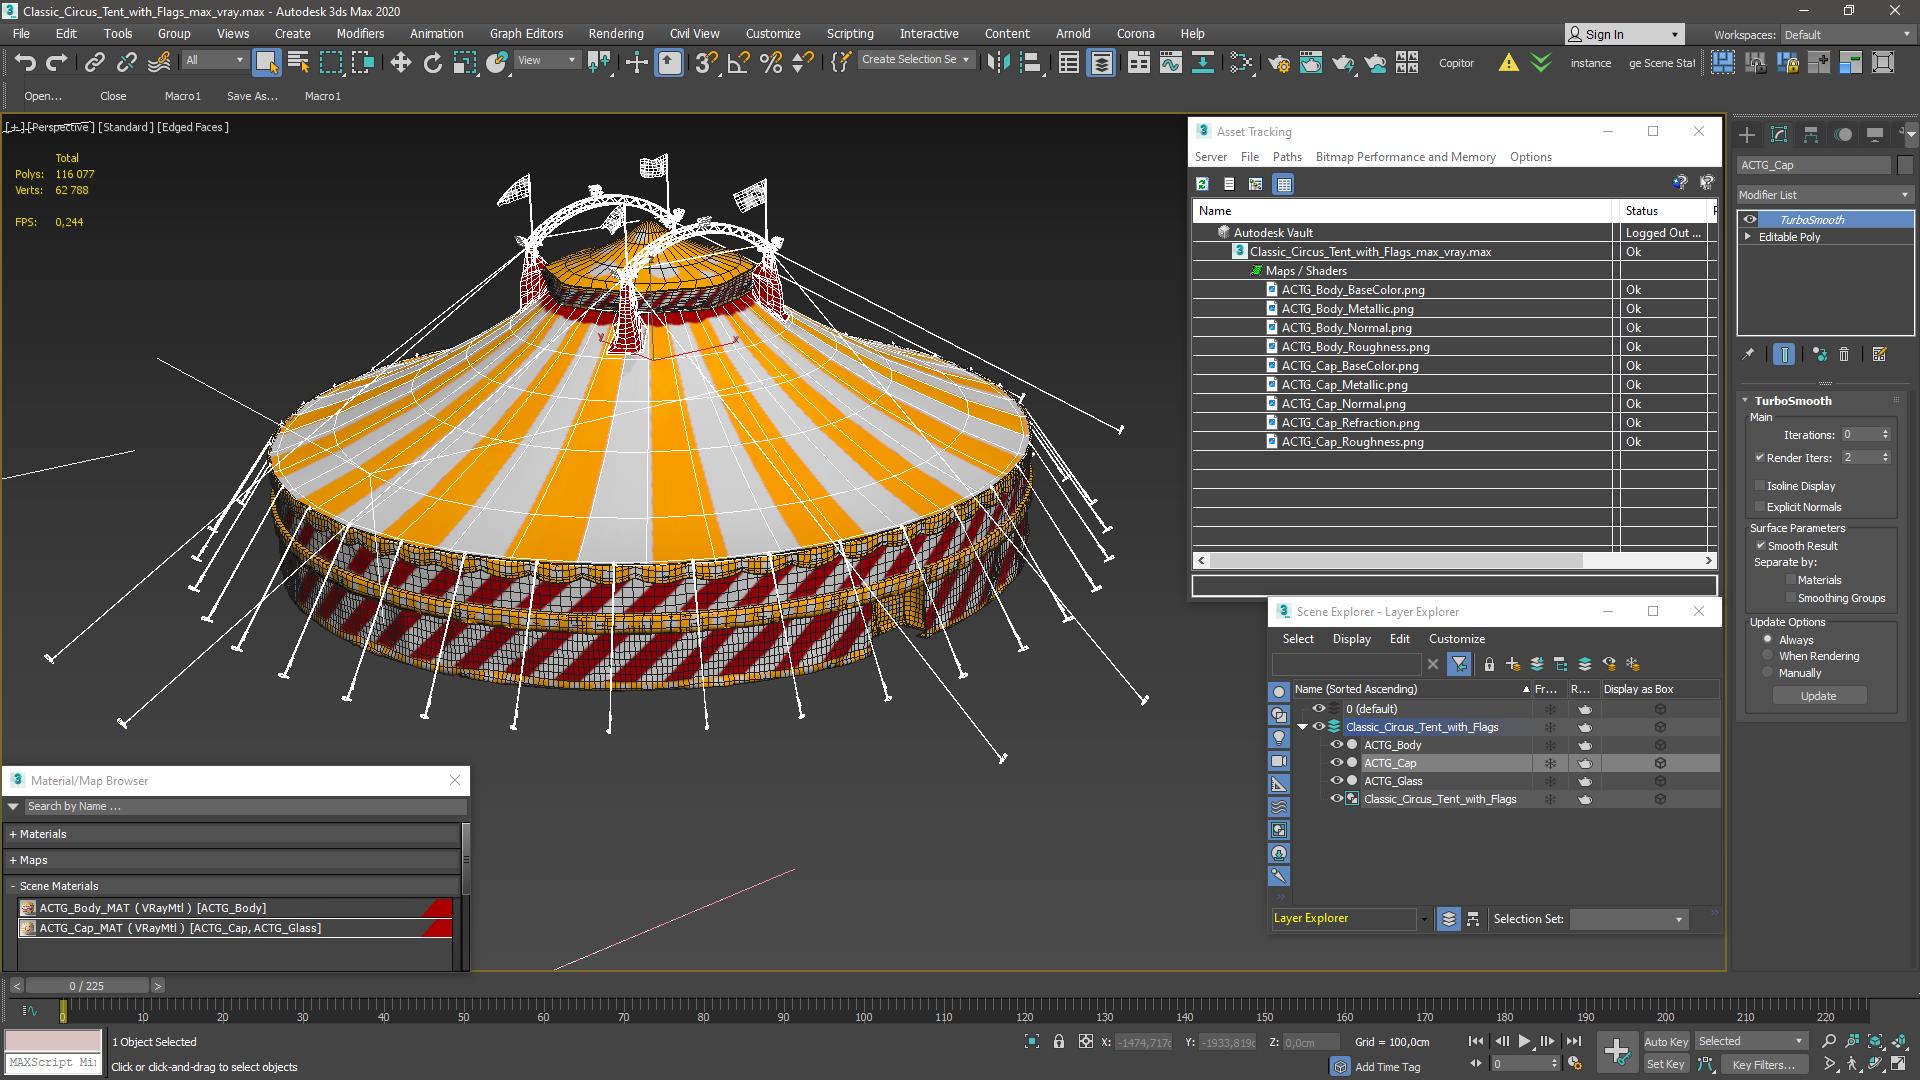Open the Paths menu in Asset Tracking
The image size is (1920, 1080).
(x=1286, y=157)
